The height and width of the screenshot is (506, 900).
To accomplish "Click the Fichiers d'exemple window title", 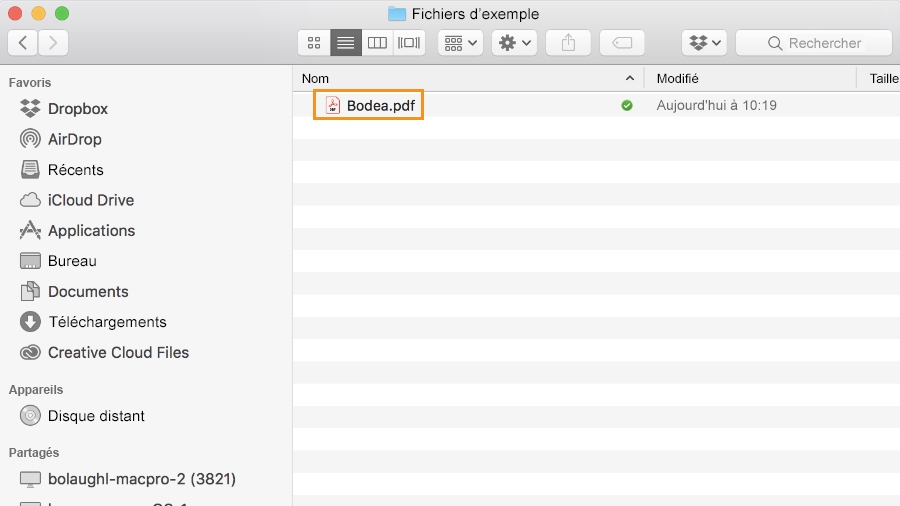I will click(475, 14).
